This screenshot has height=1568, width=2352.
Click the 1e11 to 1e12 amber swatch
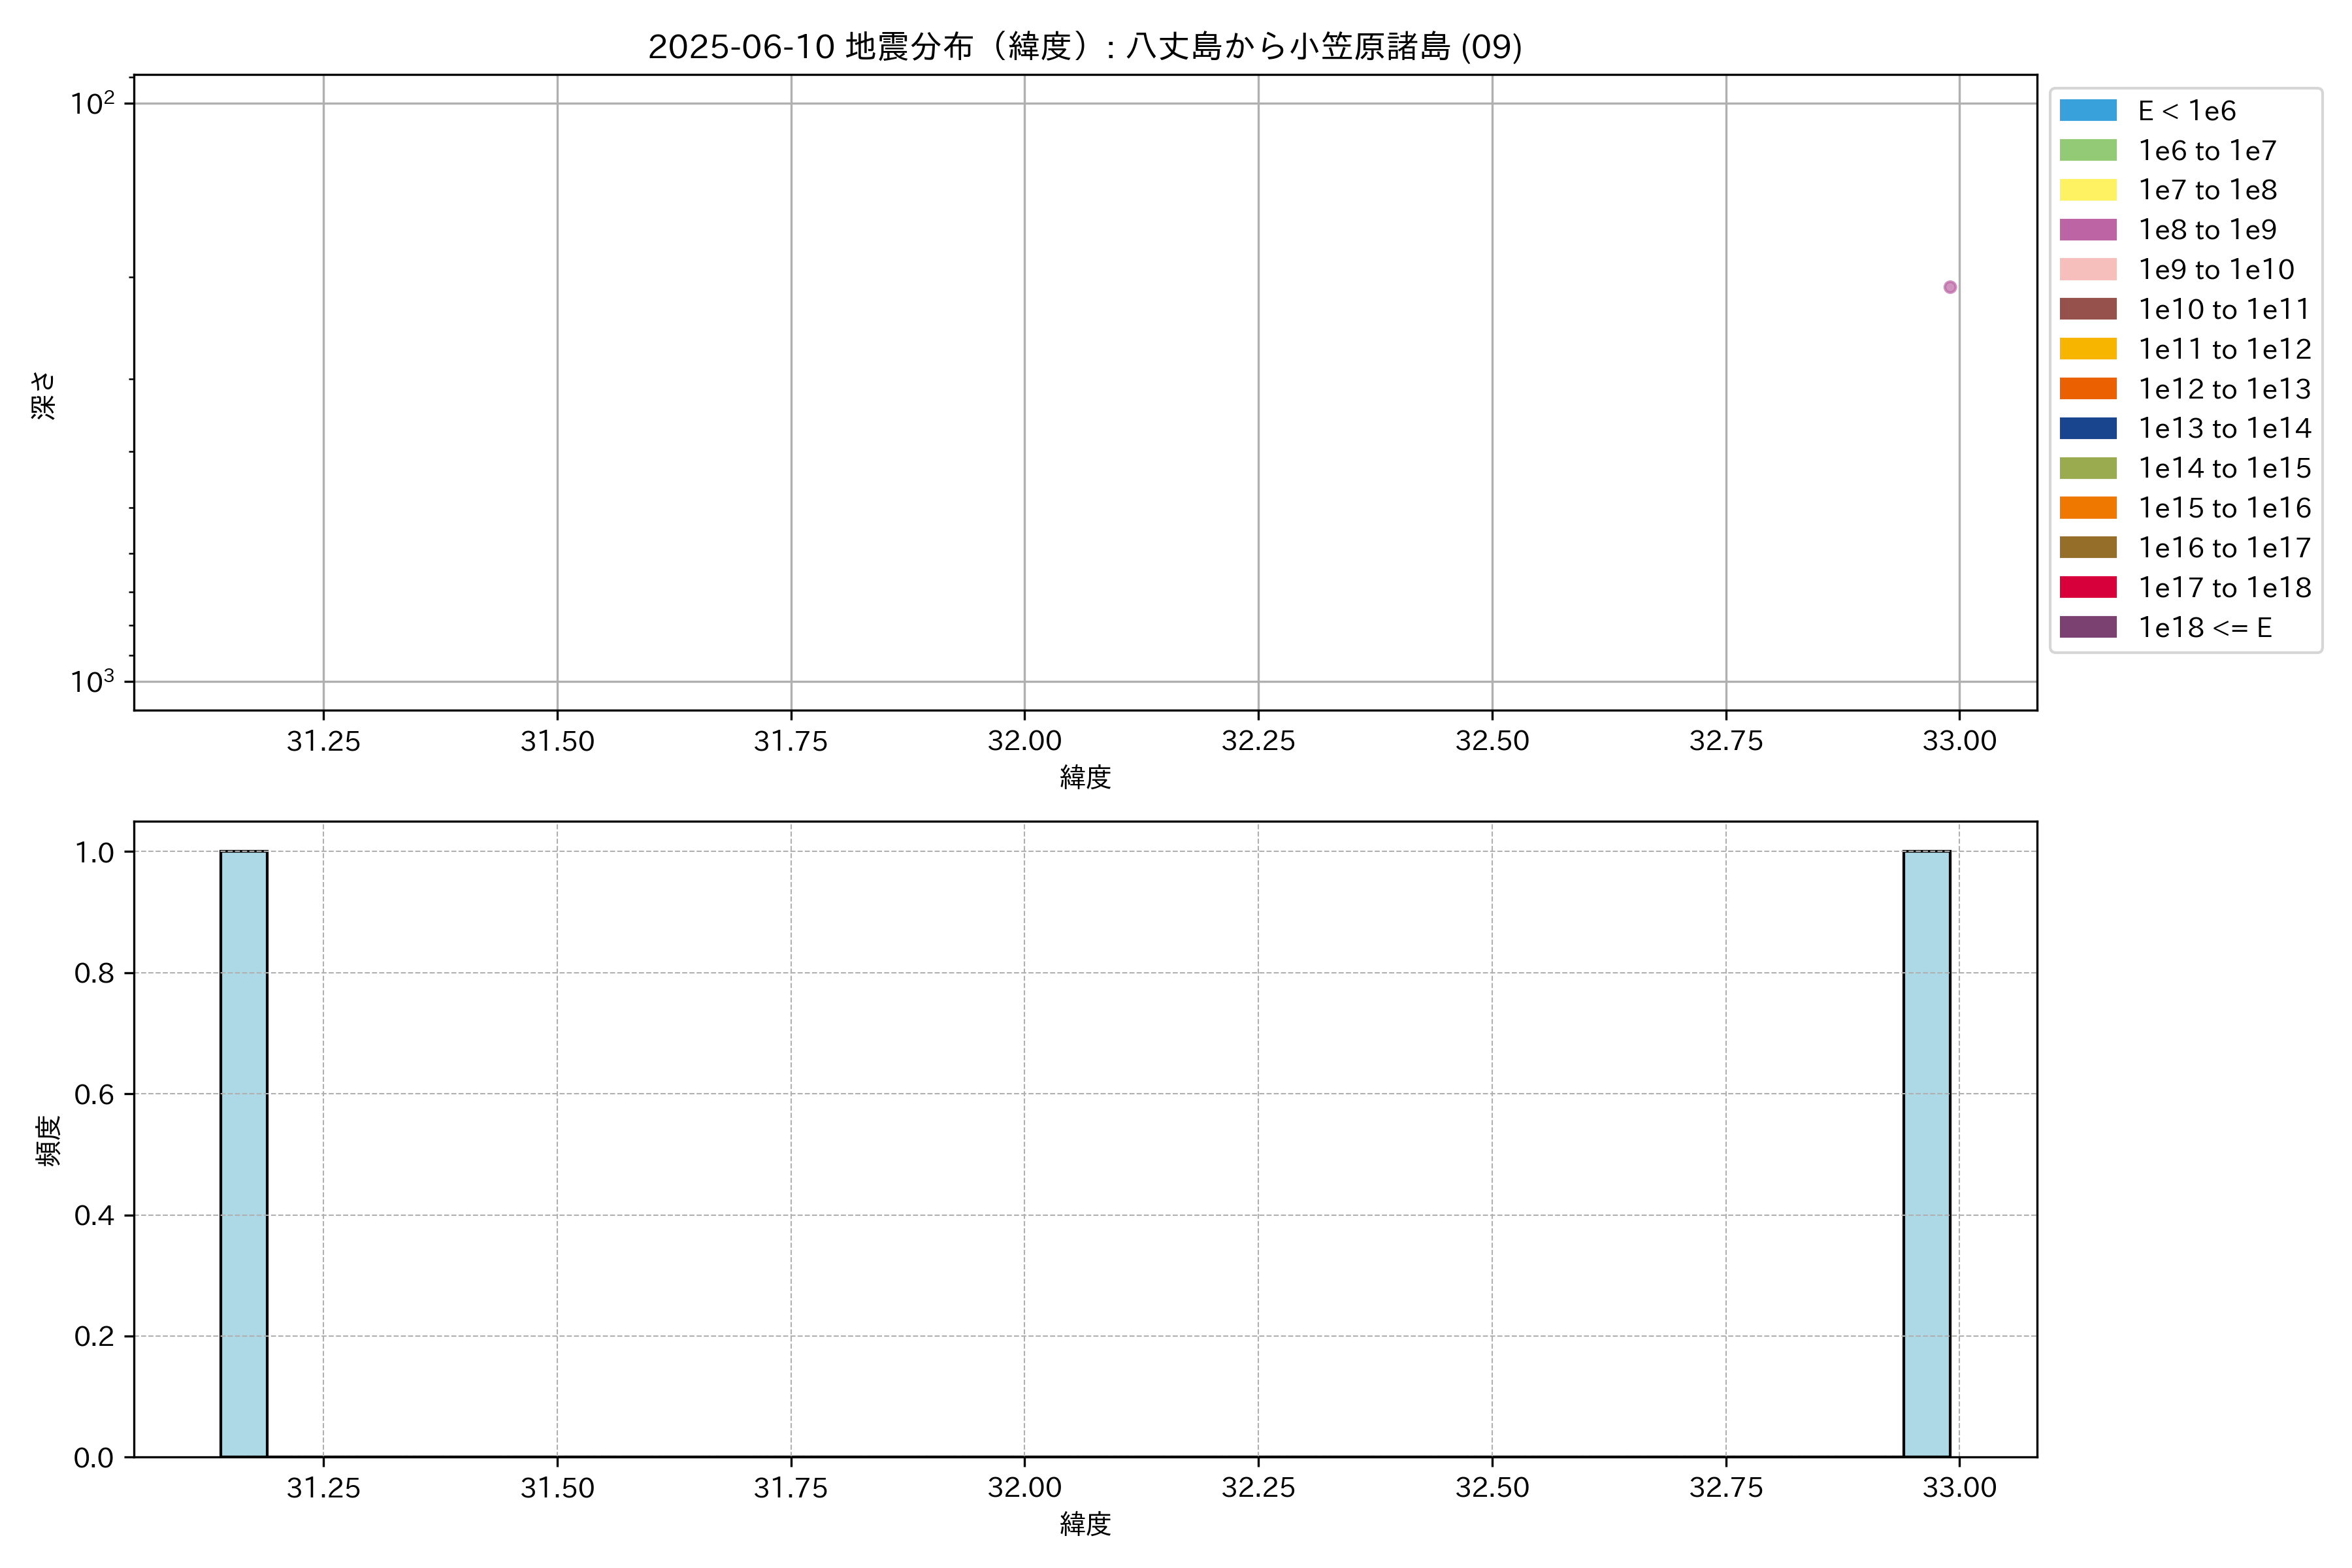tap(2087, 349)
